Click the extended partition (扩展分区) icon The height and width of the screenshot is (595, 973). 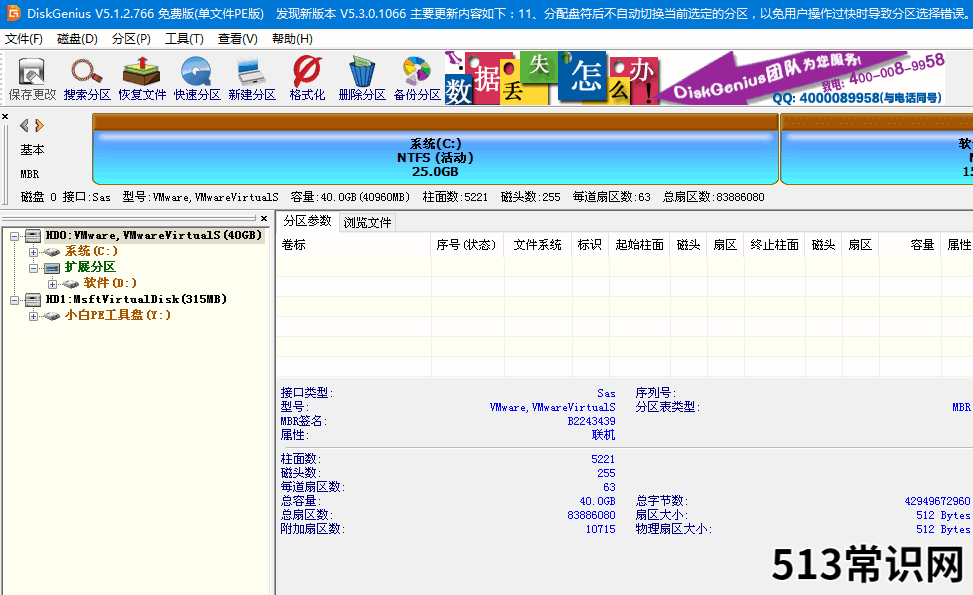[x=52, y=267]
